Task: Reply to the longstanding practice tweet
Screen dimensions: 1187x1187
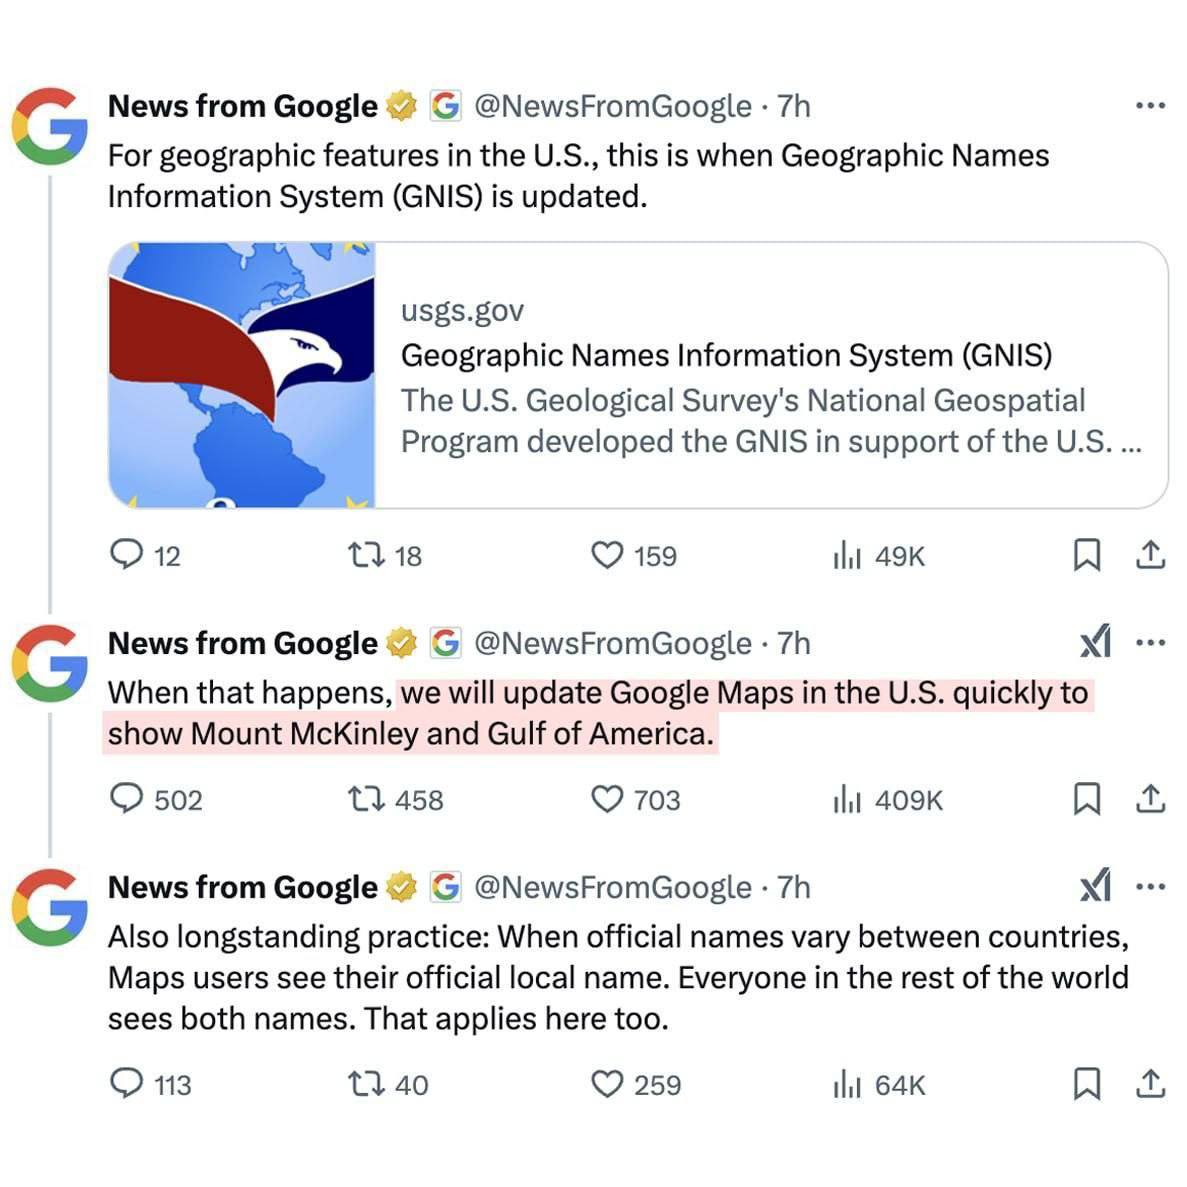Action: click(x=126, y=1084)
